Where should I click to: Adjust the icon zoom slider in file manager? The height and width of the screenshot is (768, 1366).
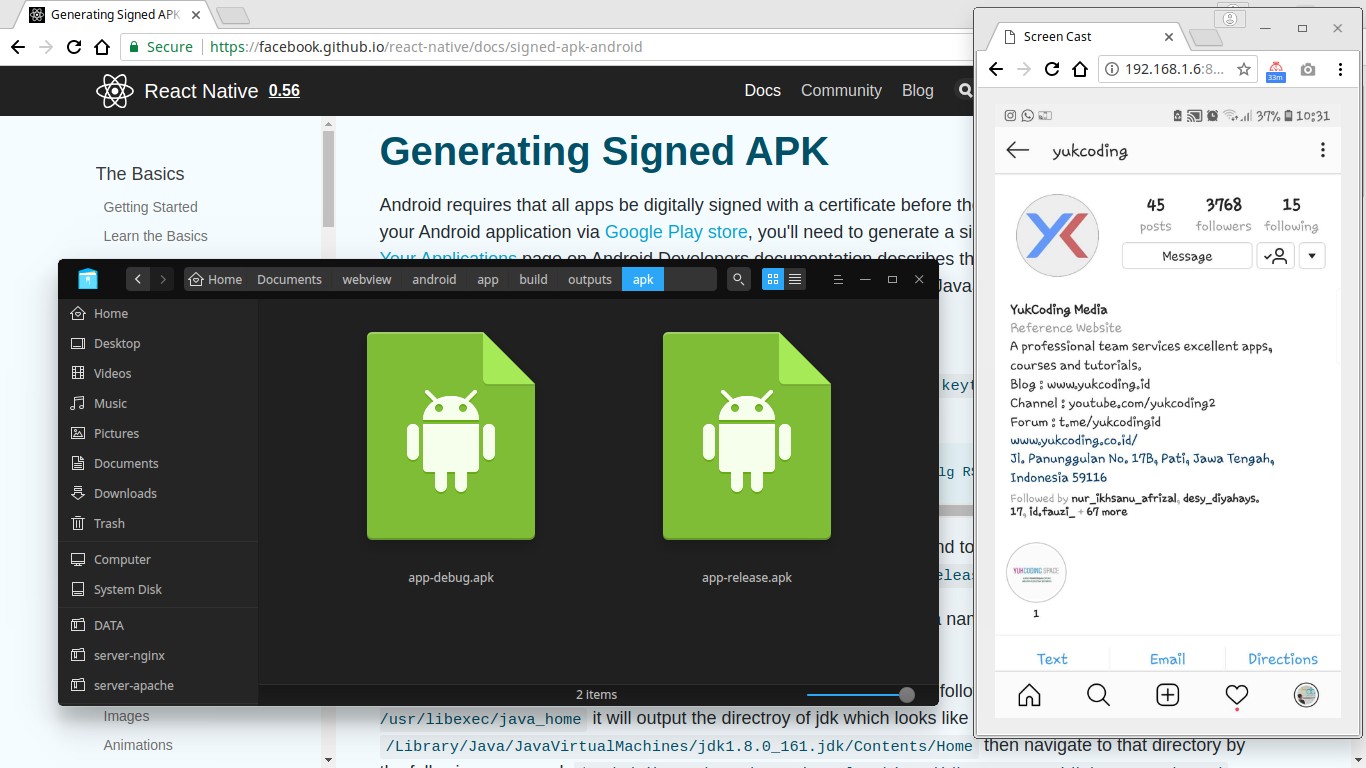[906, 694]
